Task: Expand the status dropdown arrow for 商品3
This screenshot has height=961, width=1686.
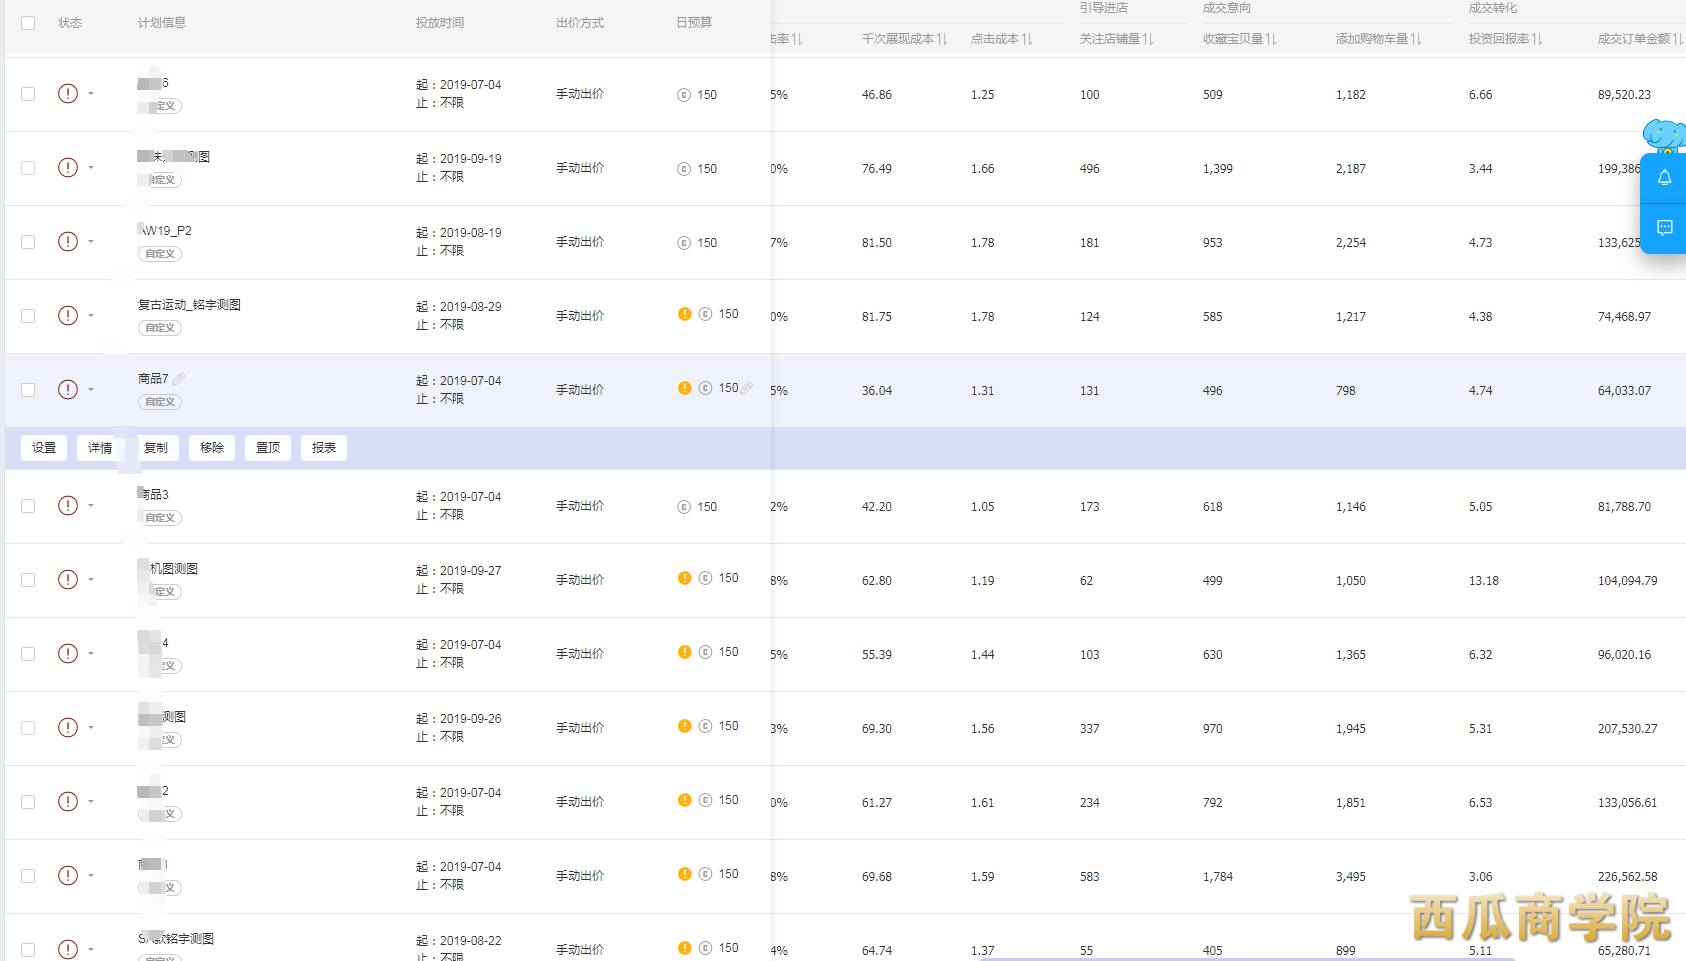Action: (91, 506)
